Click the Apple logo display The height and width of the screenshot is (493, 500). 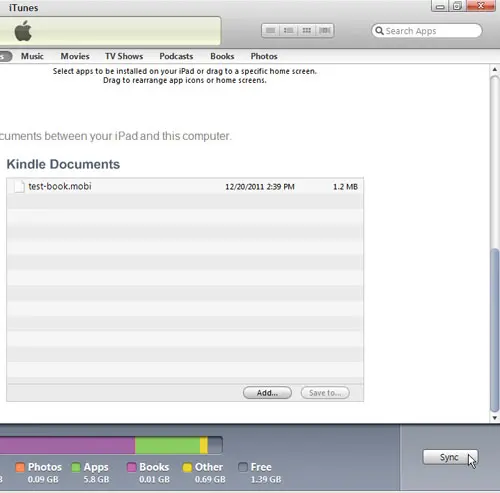click(23, 31)
